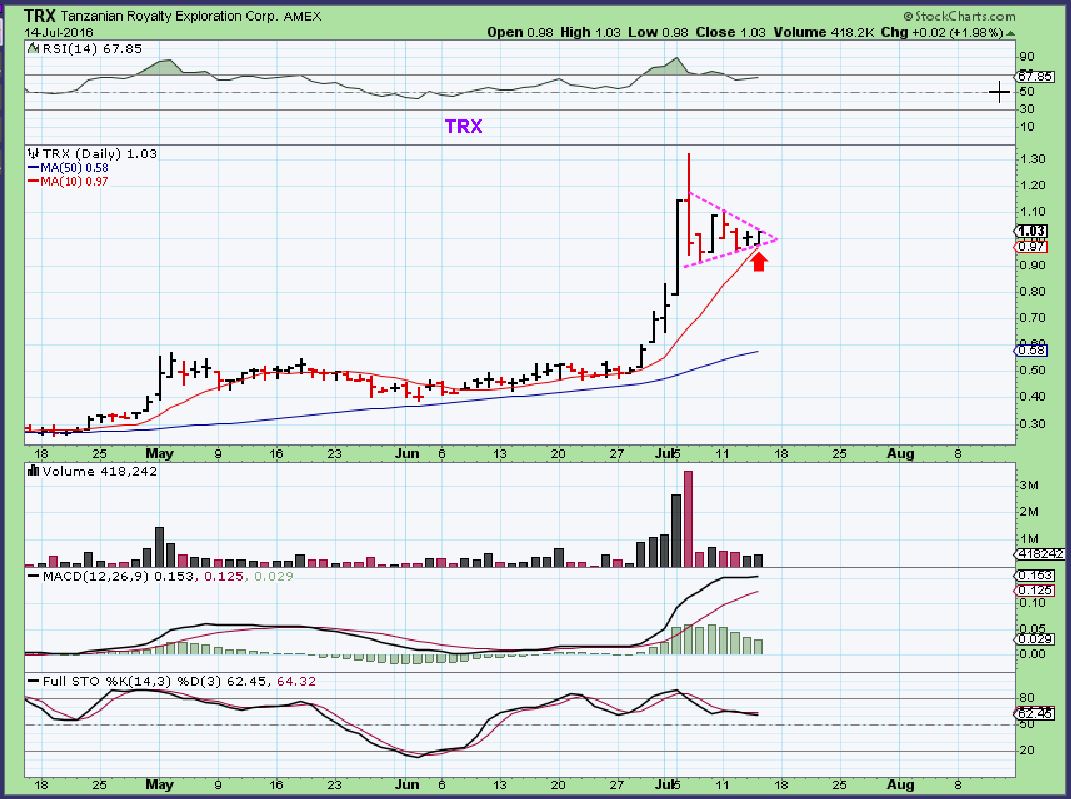The image size is (1071, 799).
Task: Click the 0.30 price axis label
Action: coord(1033,423)
